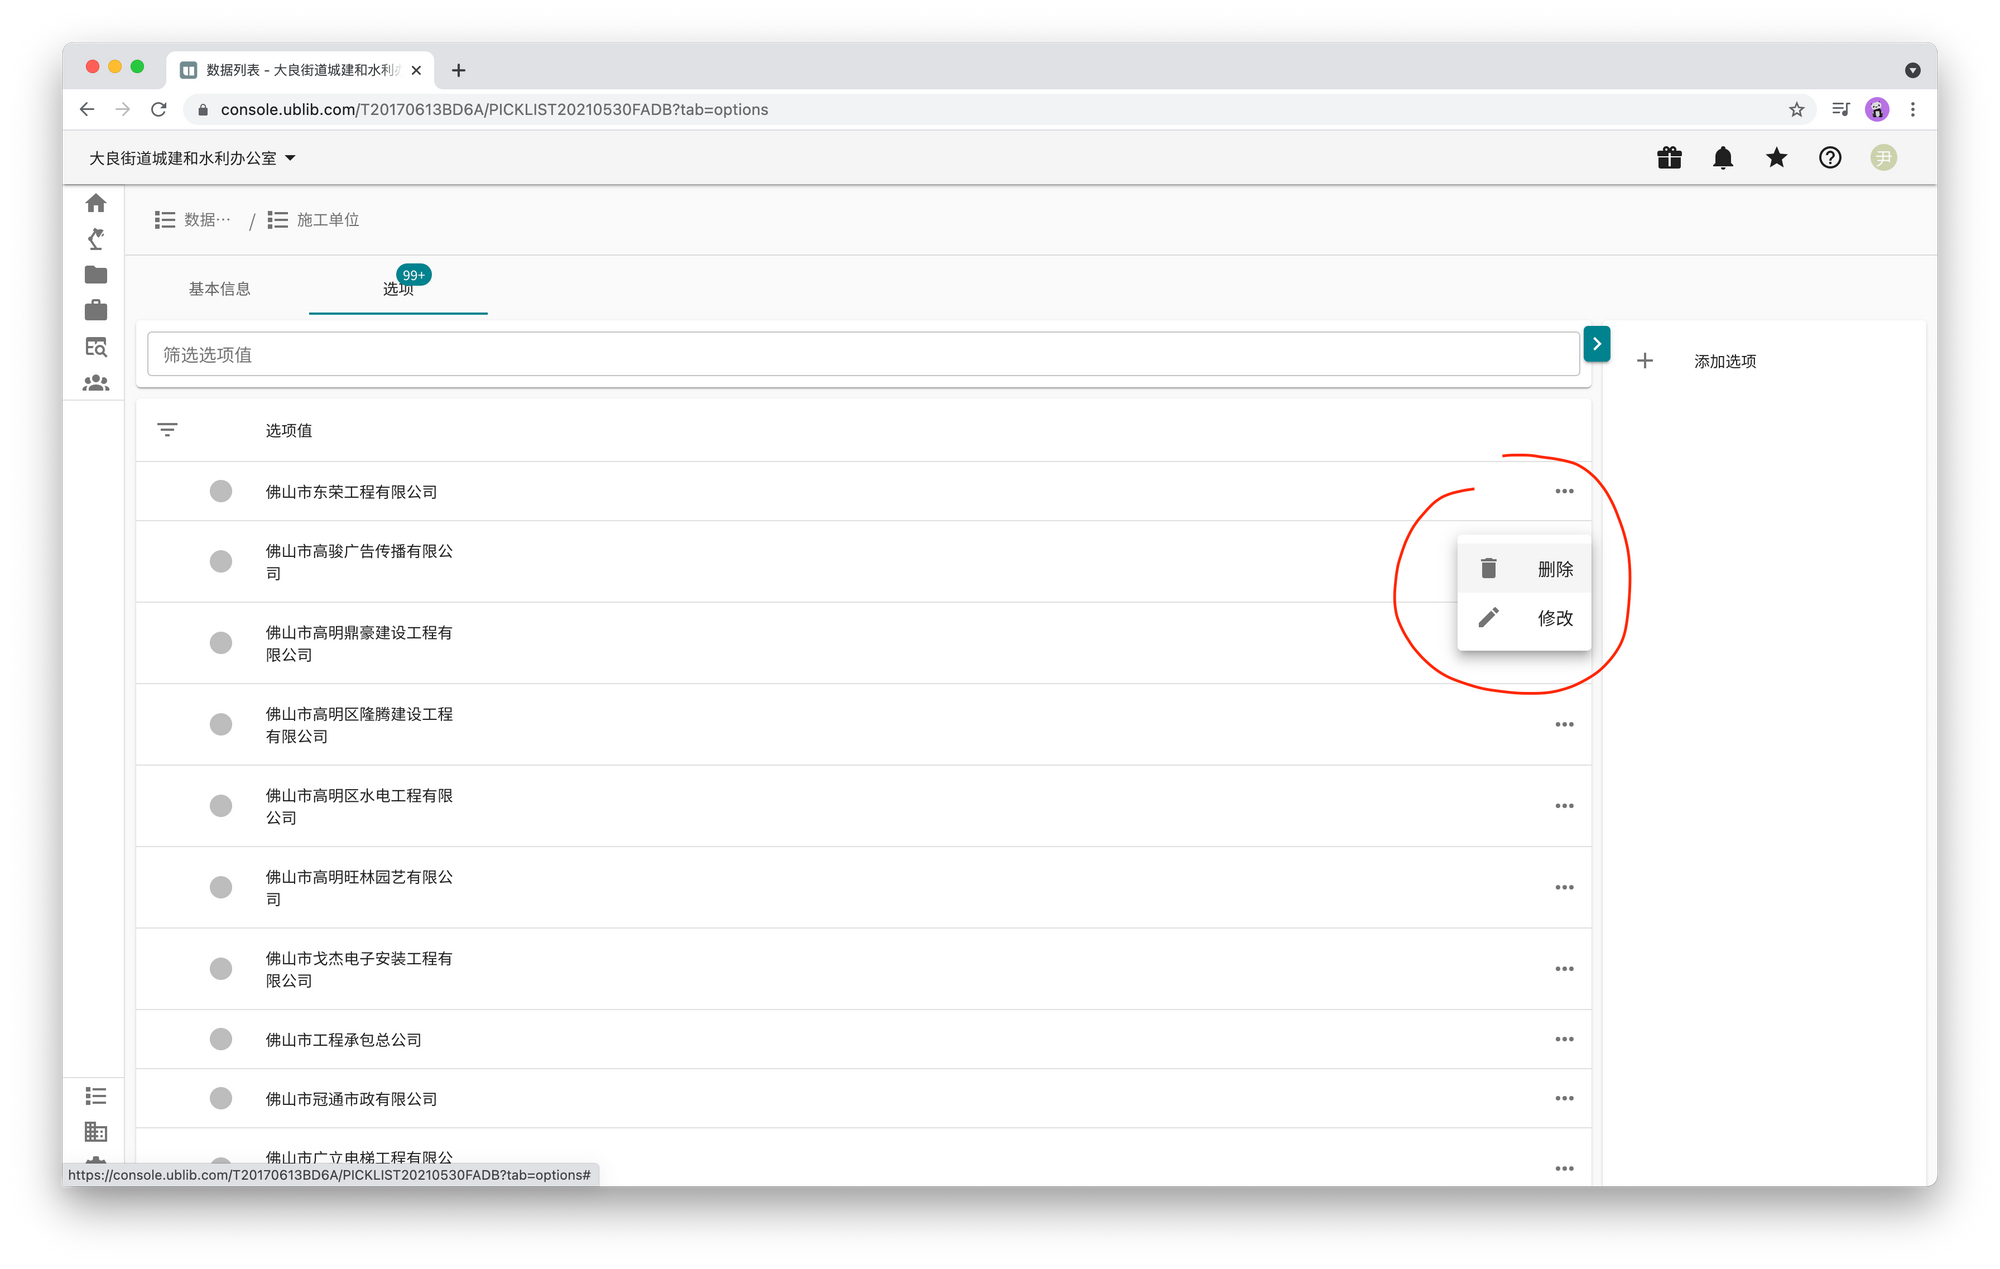Screen dimensions: 2000x1269
Task: Click the home icon in sidebar
Action: click(96, 203)
